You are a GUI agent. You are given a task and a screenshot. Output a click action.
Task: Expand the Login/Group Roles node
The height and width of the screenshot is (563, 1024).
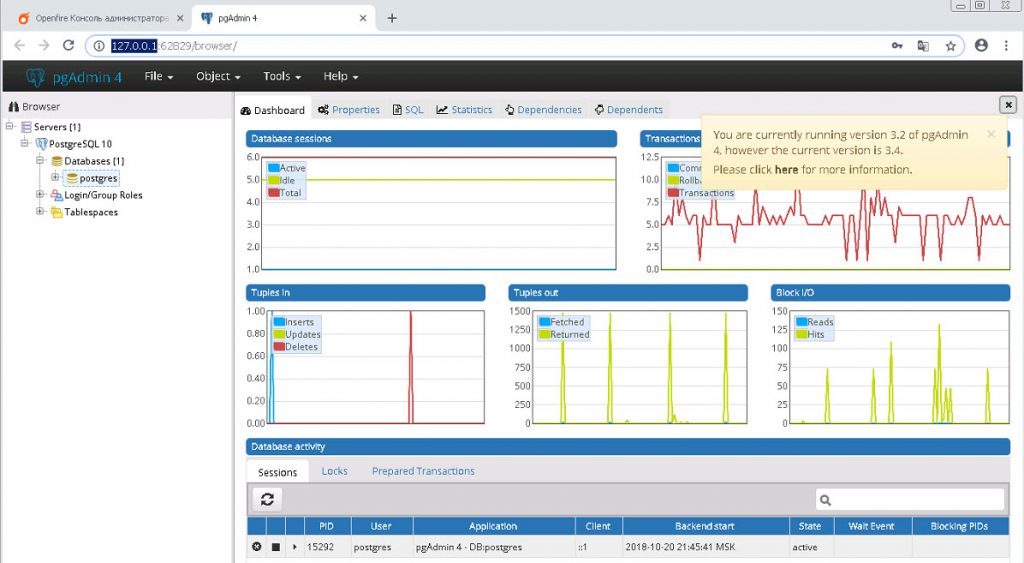40,194
